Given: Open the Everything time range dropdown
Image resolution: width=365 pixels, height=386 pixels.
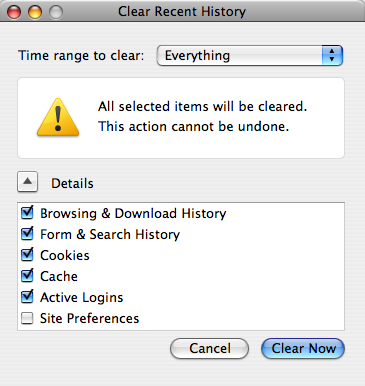Looking at the screenshot, I should coord(250,55).
